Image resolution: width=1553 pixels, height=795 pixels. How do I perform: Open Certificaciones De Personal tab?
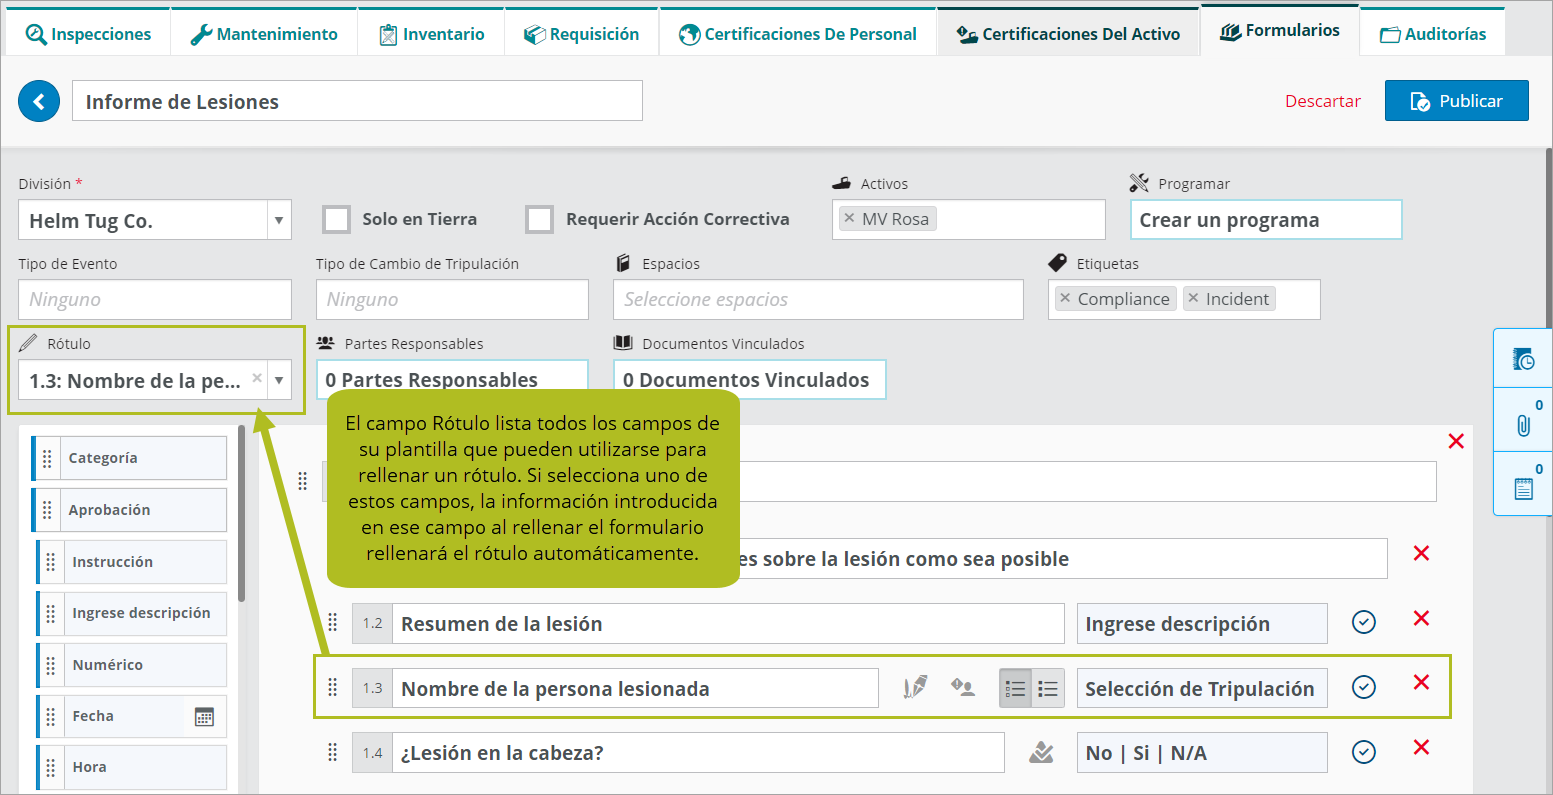tap(798, 34)
